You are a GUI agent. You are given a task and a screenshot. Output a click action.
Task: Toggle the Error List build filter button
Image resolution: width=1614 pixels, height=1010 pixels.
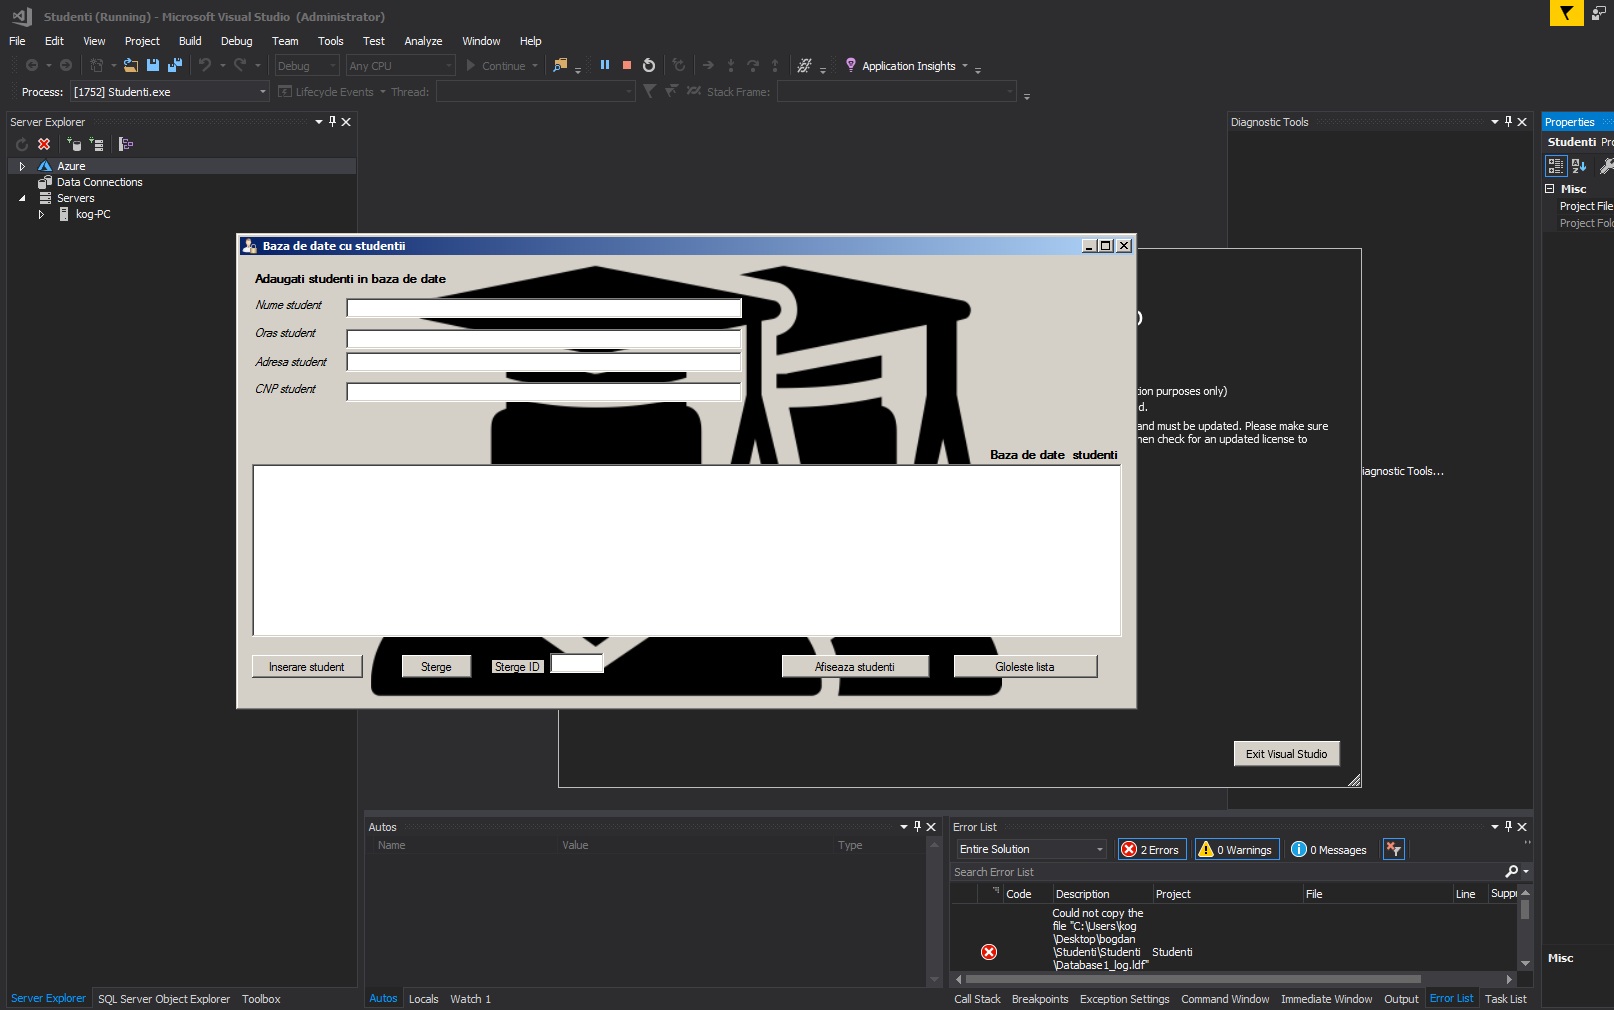[1393, 849]
